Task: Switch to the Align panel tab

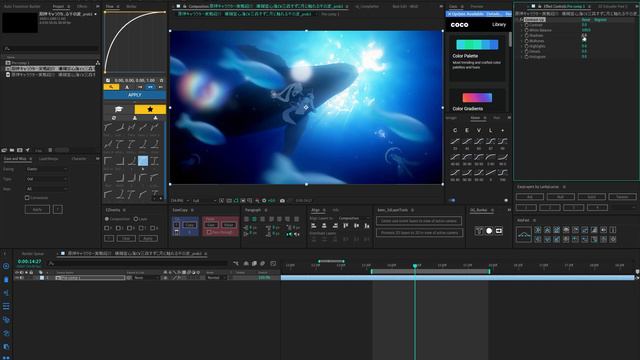Action: pyautogui.click(x=315, y=210)
